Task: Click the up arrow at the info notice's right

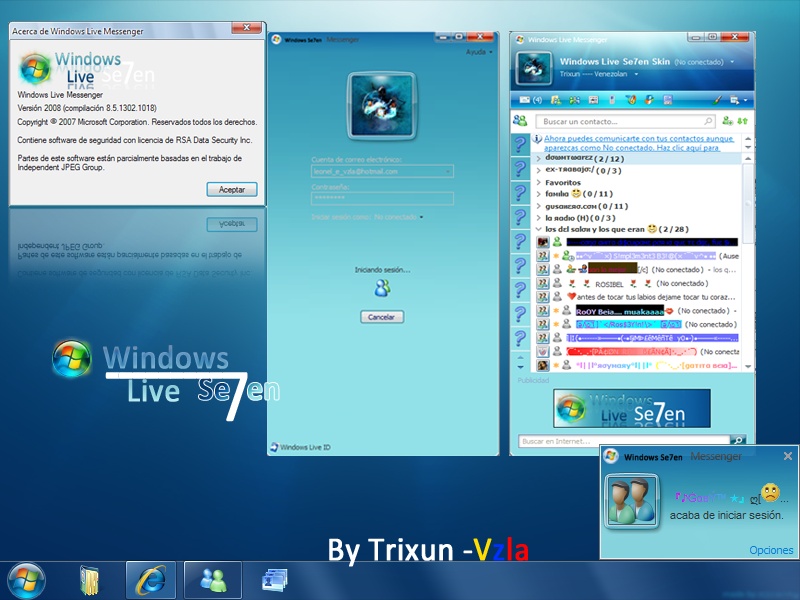Action: click(747, 138)
